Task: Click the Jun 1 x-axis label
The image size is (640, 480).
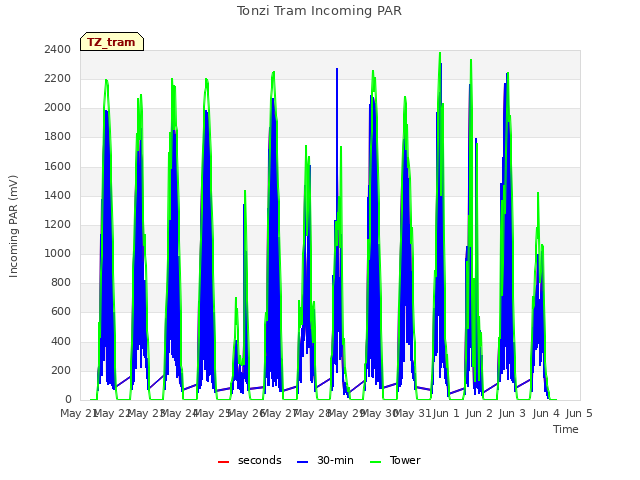Action: click(x=445, y=413)
